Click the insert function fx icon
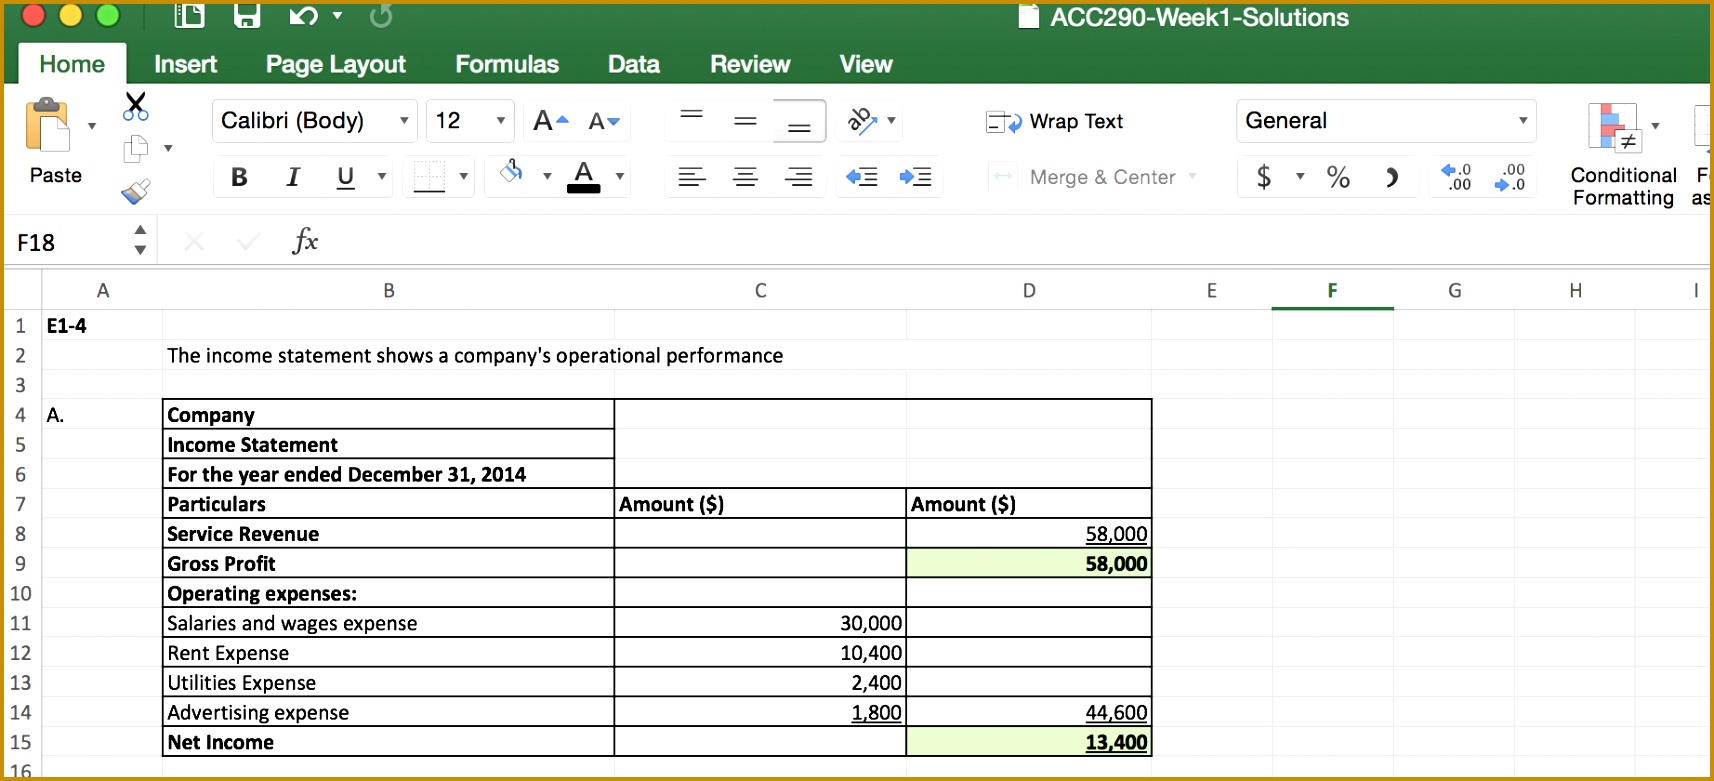1714x781 pixels. pyautogui.click(x=305, y=241)
